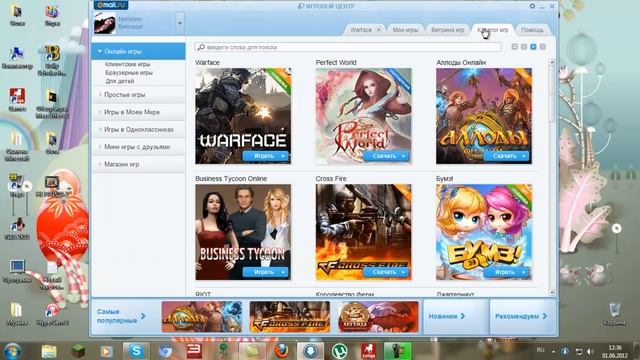Click the Скачать button on Аллоды Онлайн
The width and height of the screenshot is (640, 360).
(x=506, y=156)
